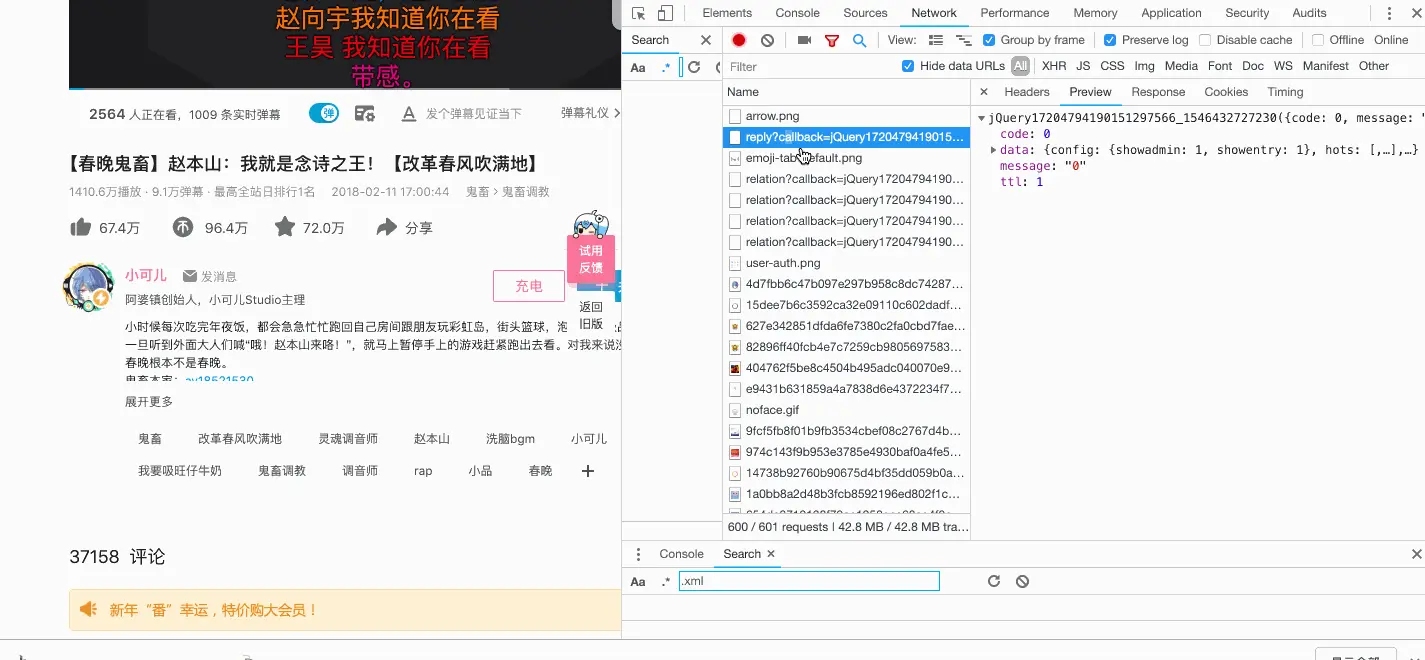1425x660 pixels.
Task: Click the thumbs-up like icon
Action: click(x=81, y=228)
